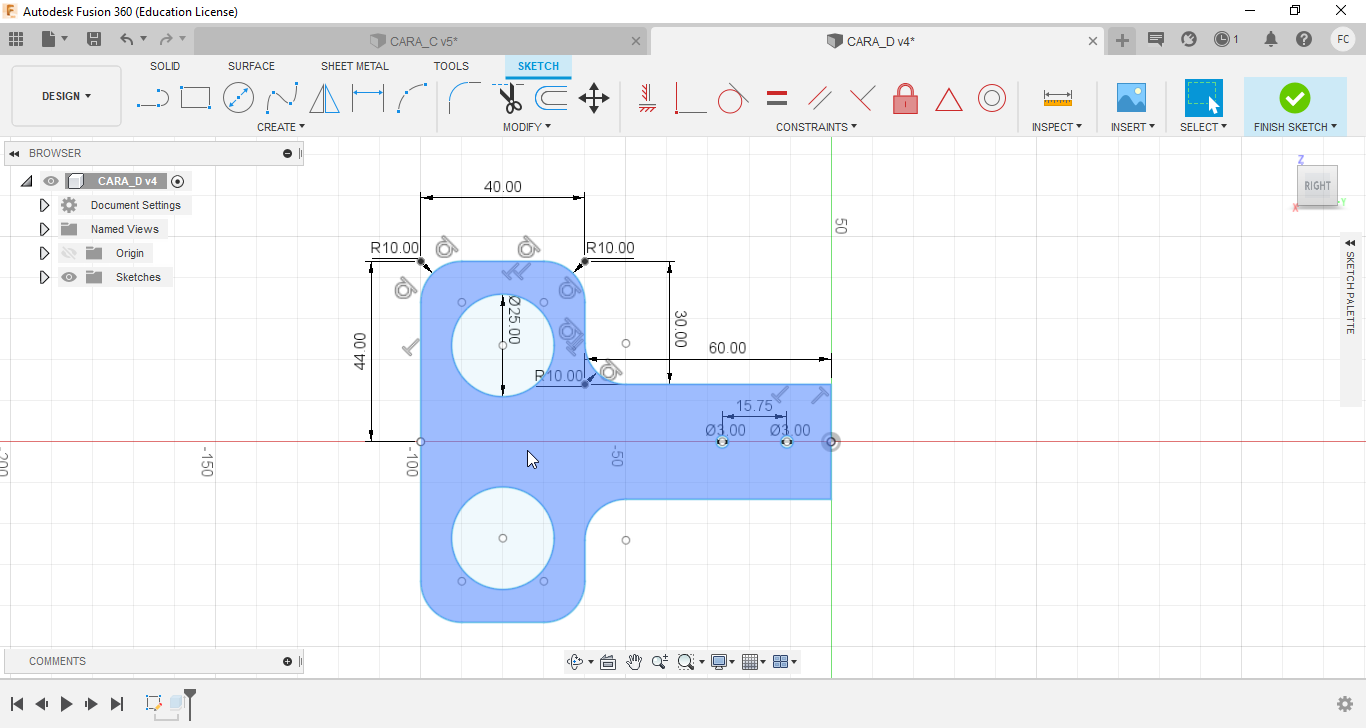Open the INSPECT dropdown menu
This screenshot has height=728, width=1366.
click(x=1057, y=127)
